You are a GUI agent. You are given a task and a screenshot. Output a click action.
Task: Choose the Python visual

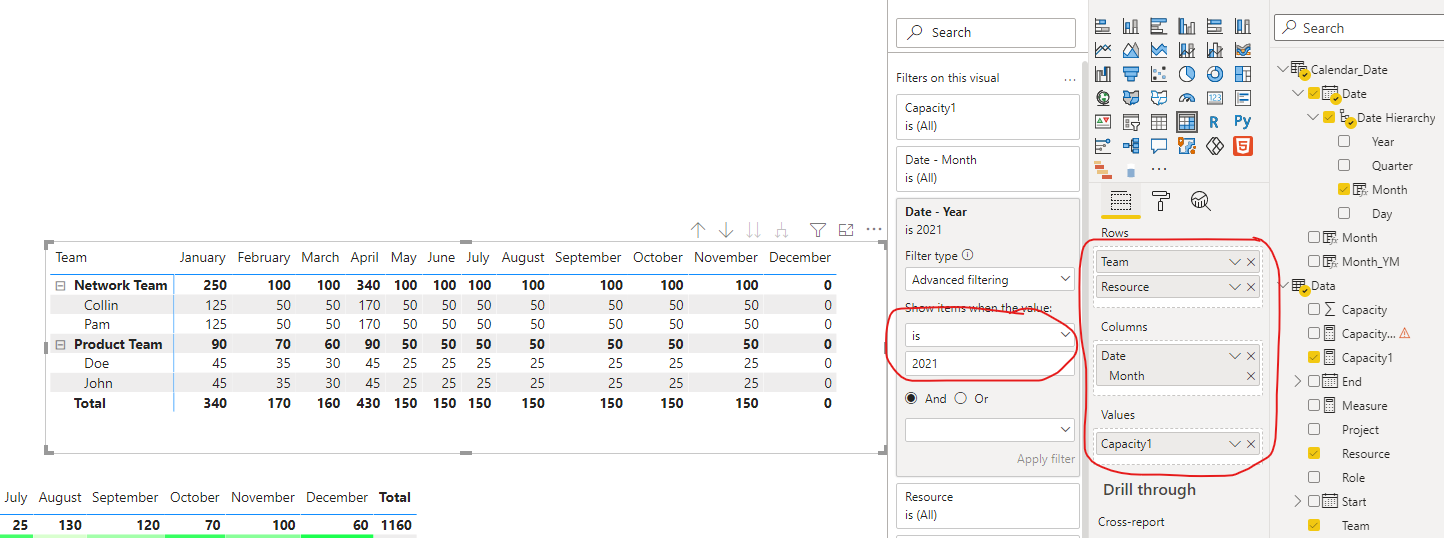pos(1243,122)
